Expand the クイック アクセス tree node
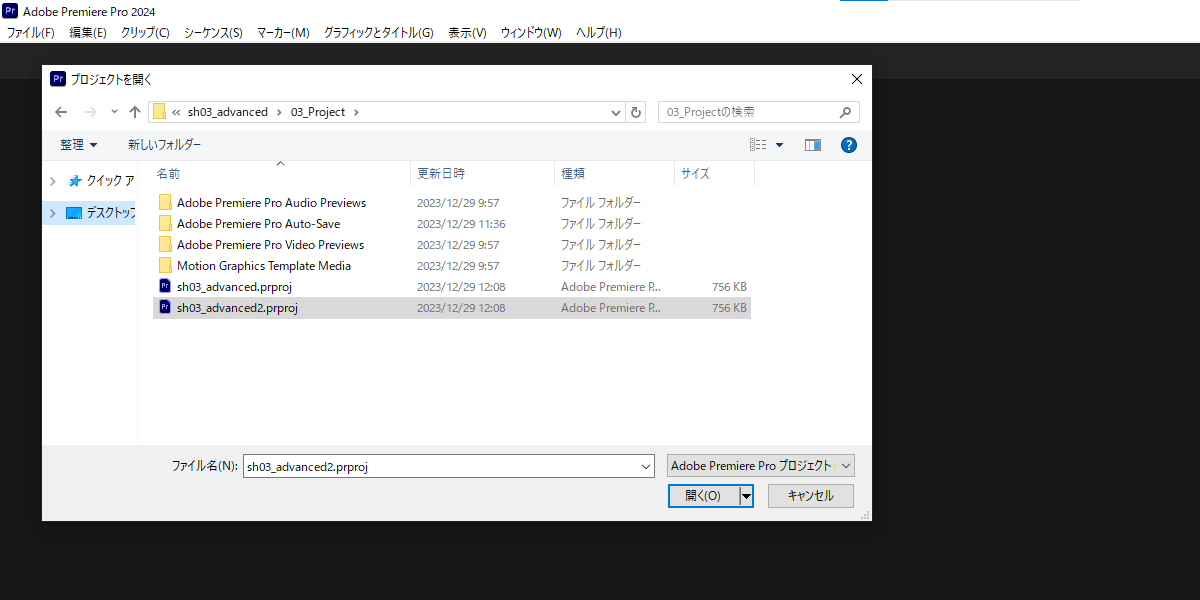Image resolution: width=1200 pixels, height=600 pixels. tap(53, 181)
